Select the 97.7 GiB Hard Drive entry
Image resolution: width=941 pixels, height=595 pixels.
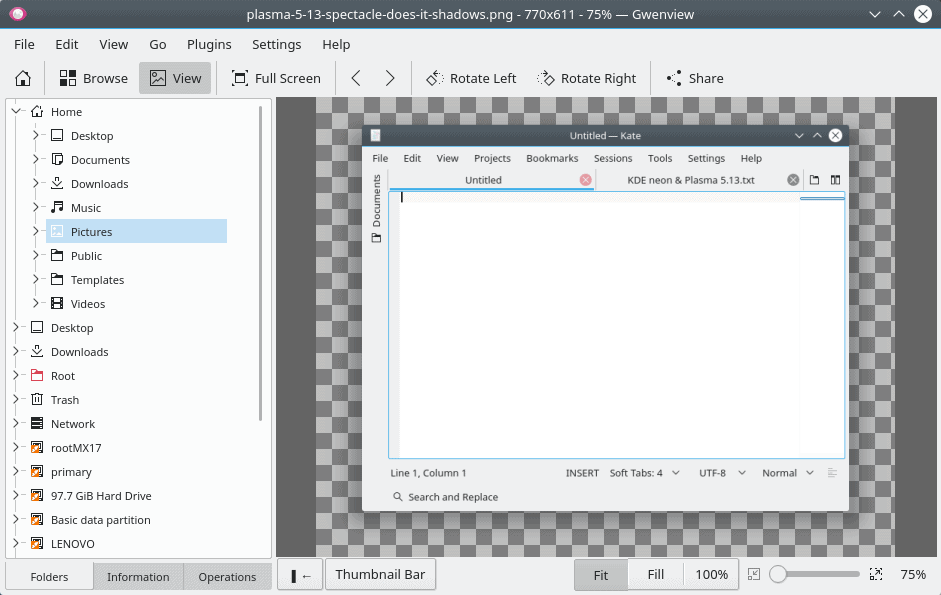tap(101, 496)
